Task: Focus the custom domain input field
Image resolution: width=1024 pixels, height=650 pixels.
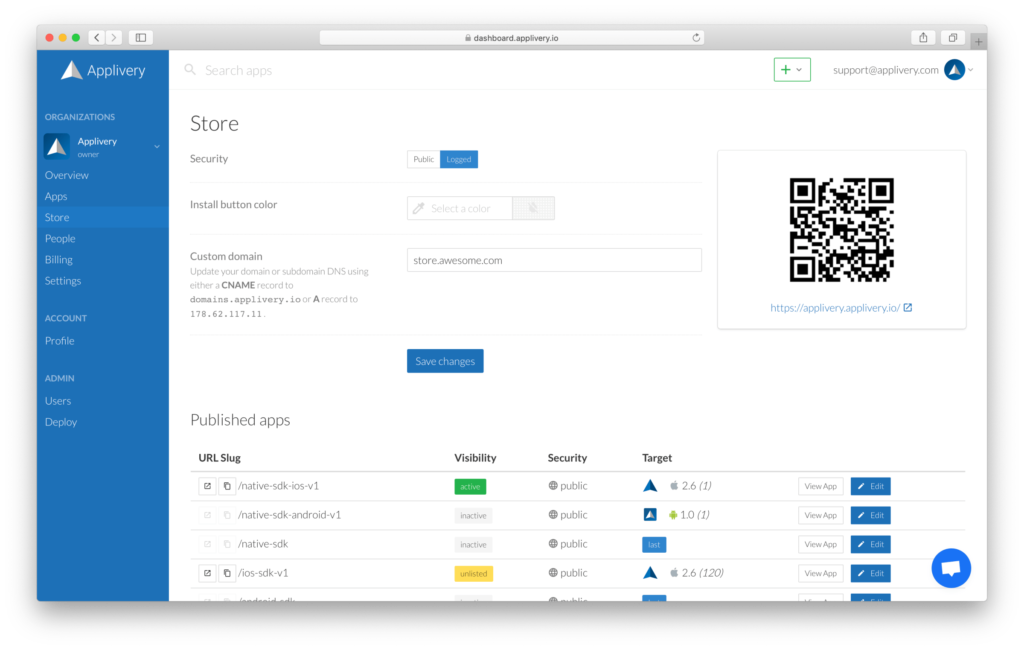Action: click(x=554, y=260)
